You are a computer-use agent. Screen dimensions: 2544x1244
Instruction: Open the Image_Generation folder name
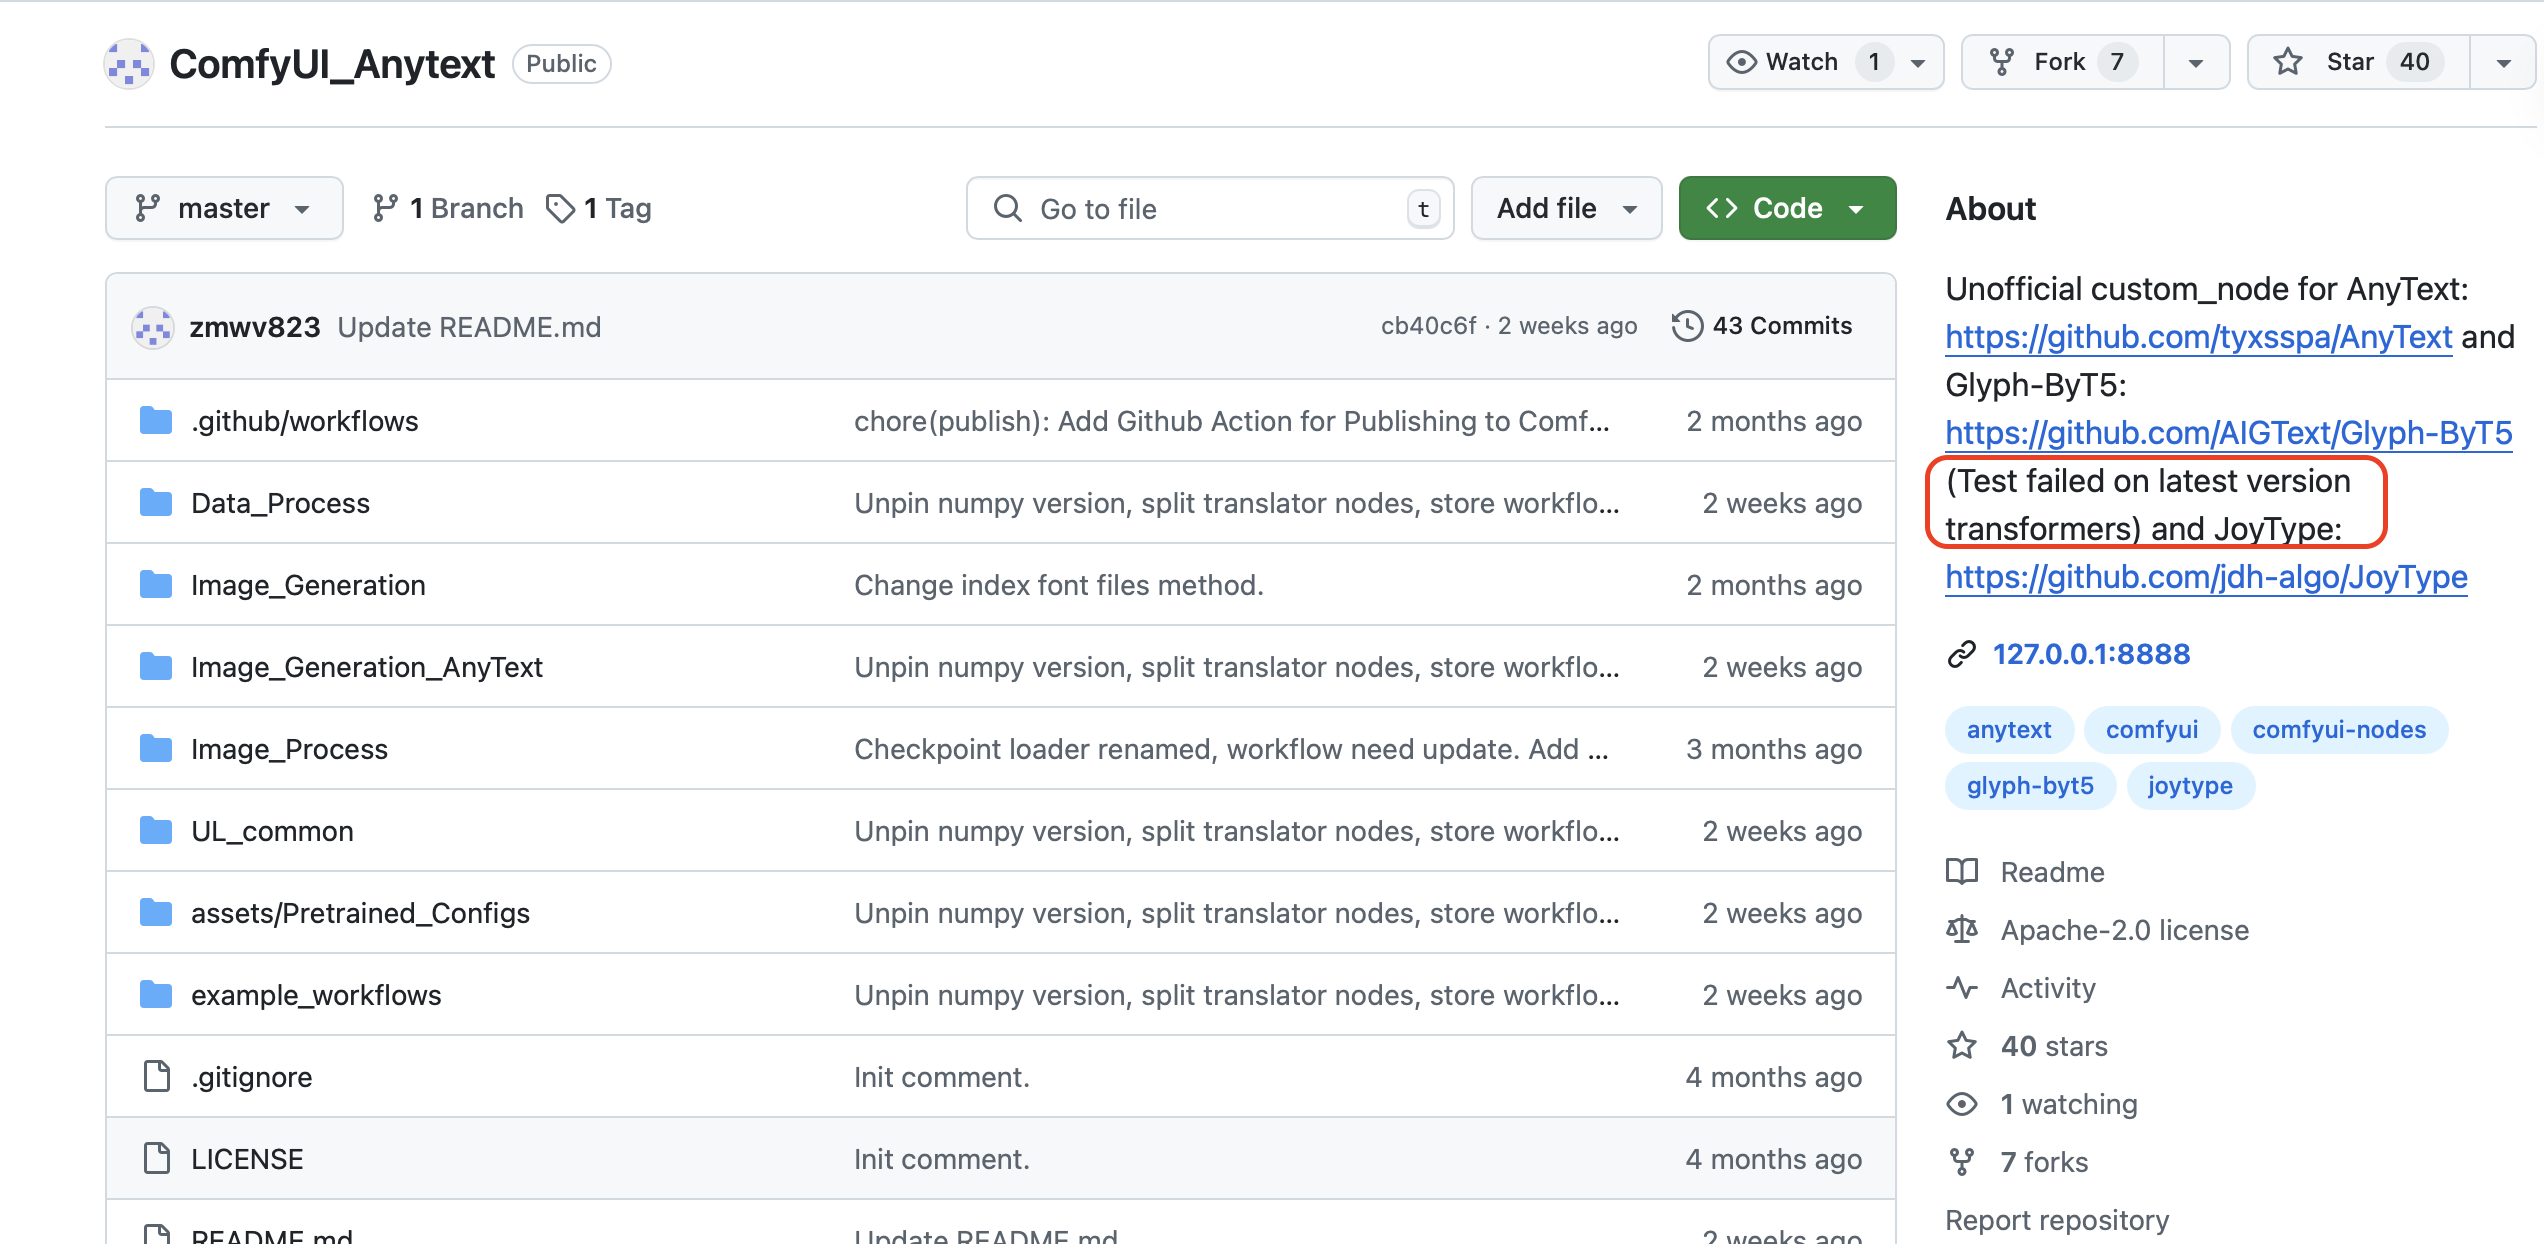(x=308, y=585)
